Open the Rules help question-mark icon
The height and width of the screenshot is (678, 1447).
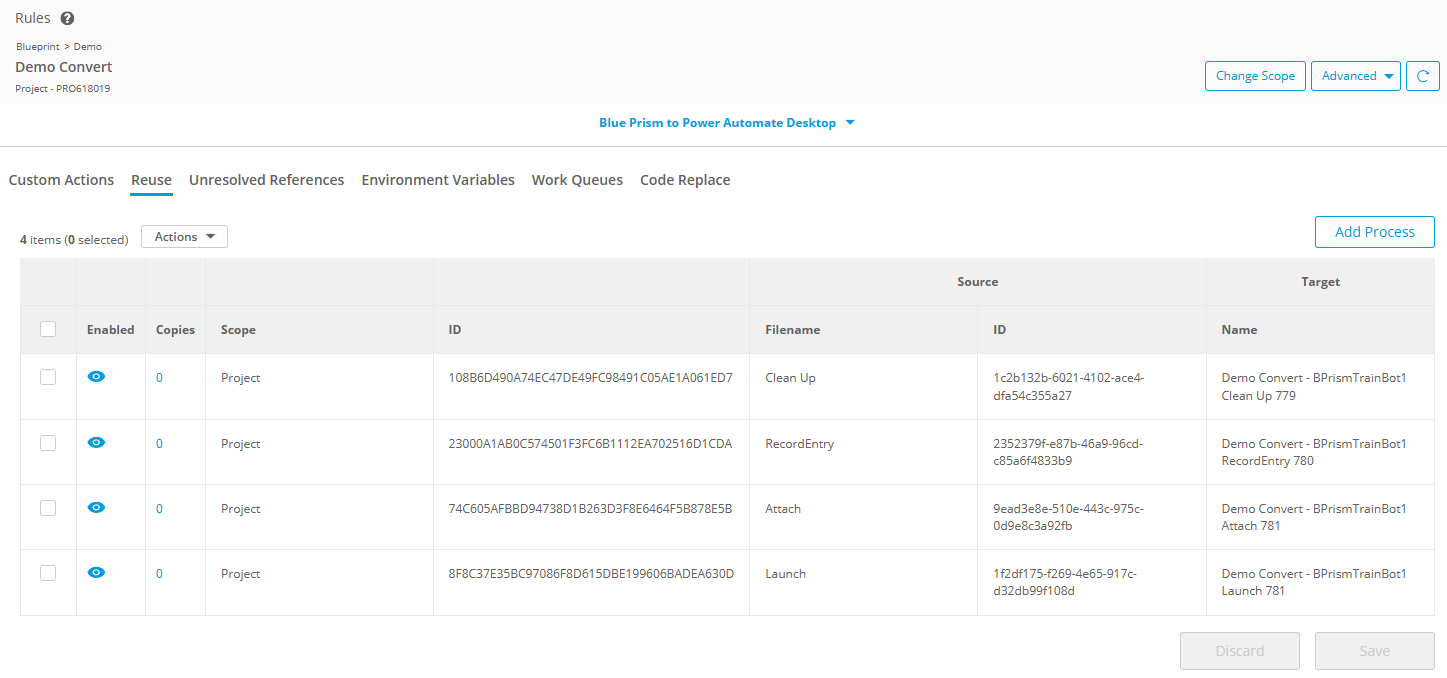click(x=67, y=19)
